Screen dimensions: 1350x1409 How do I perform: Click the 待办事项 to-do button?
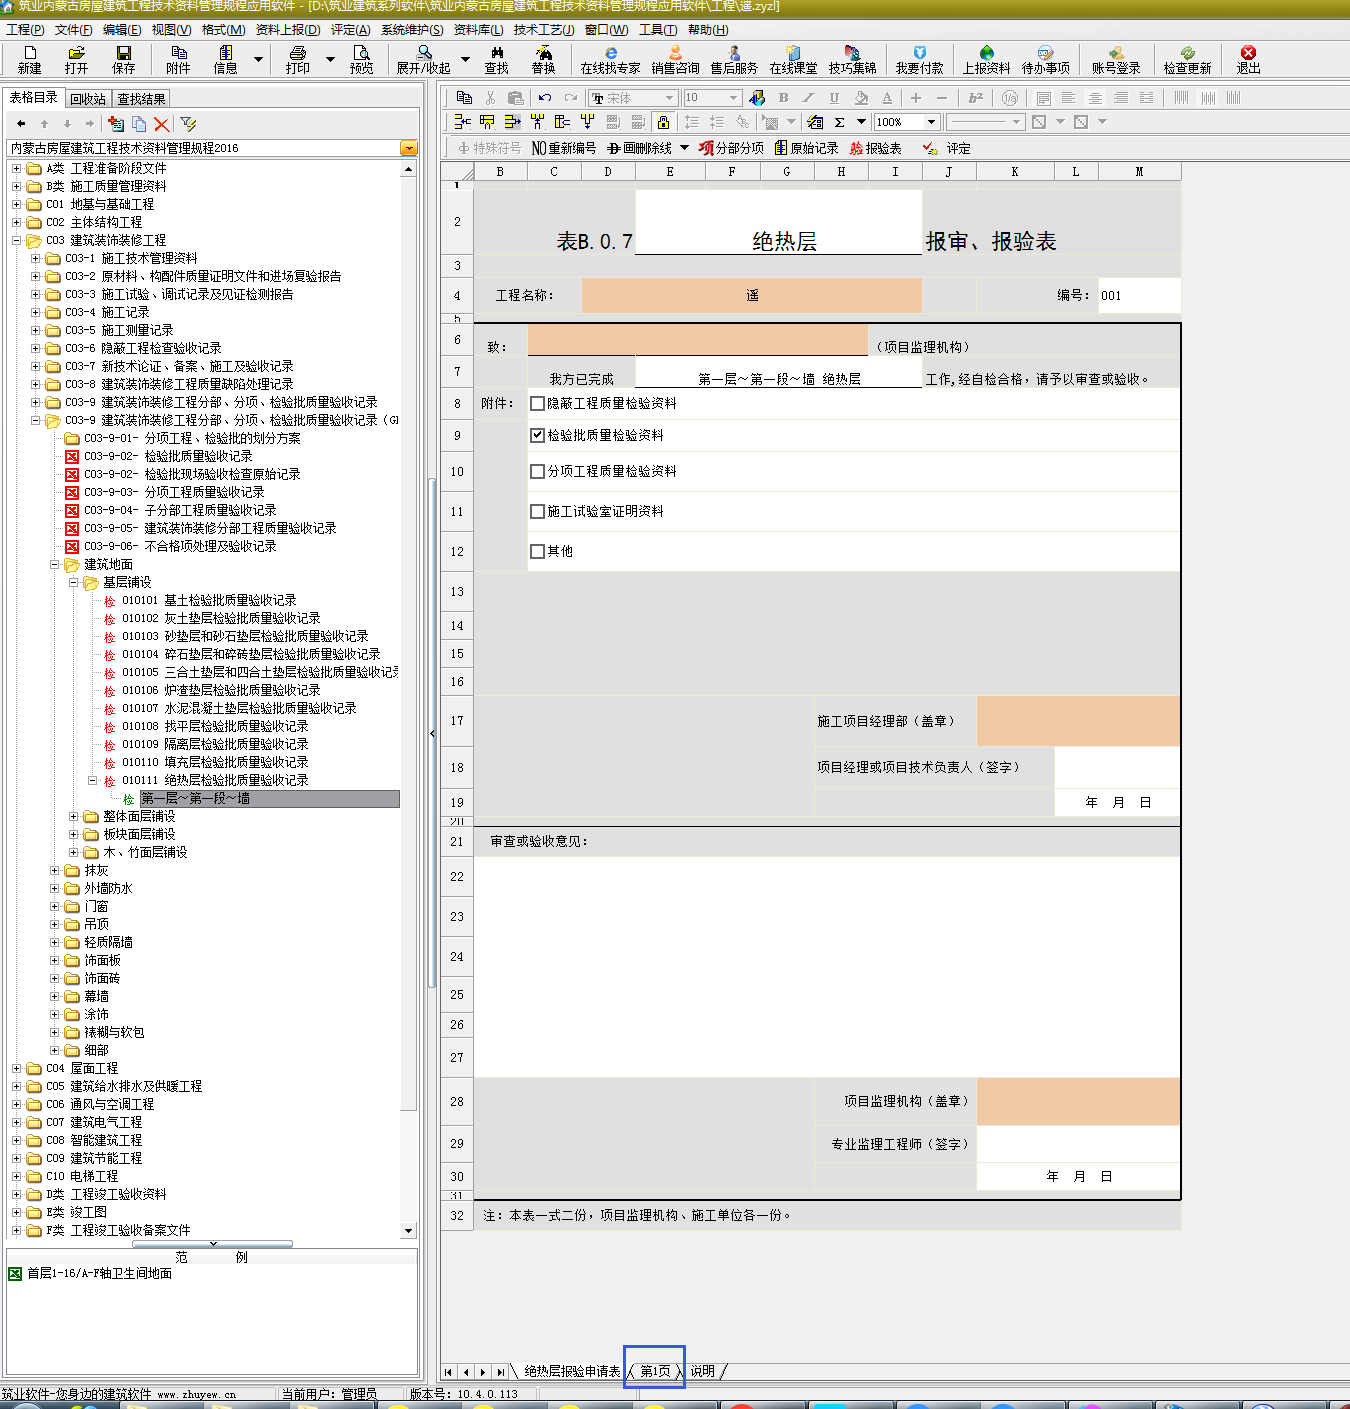tap(1046, 59)
